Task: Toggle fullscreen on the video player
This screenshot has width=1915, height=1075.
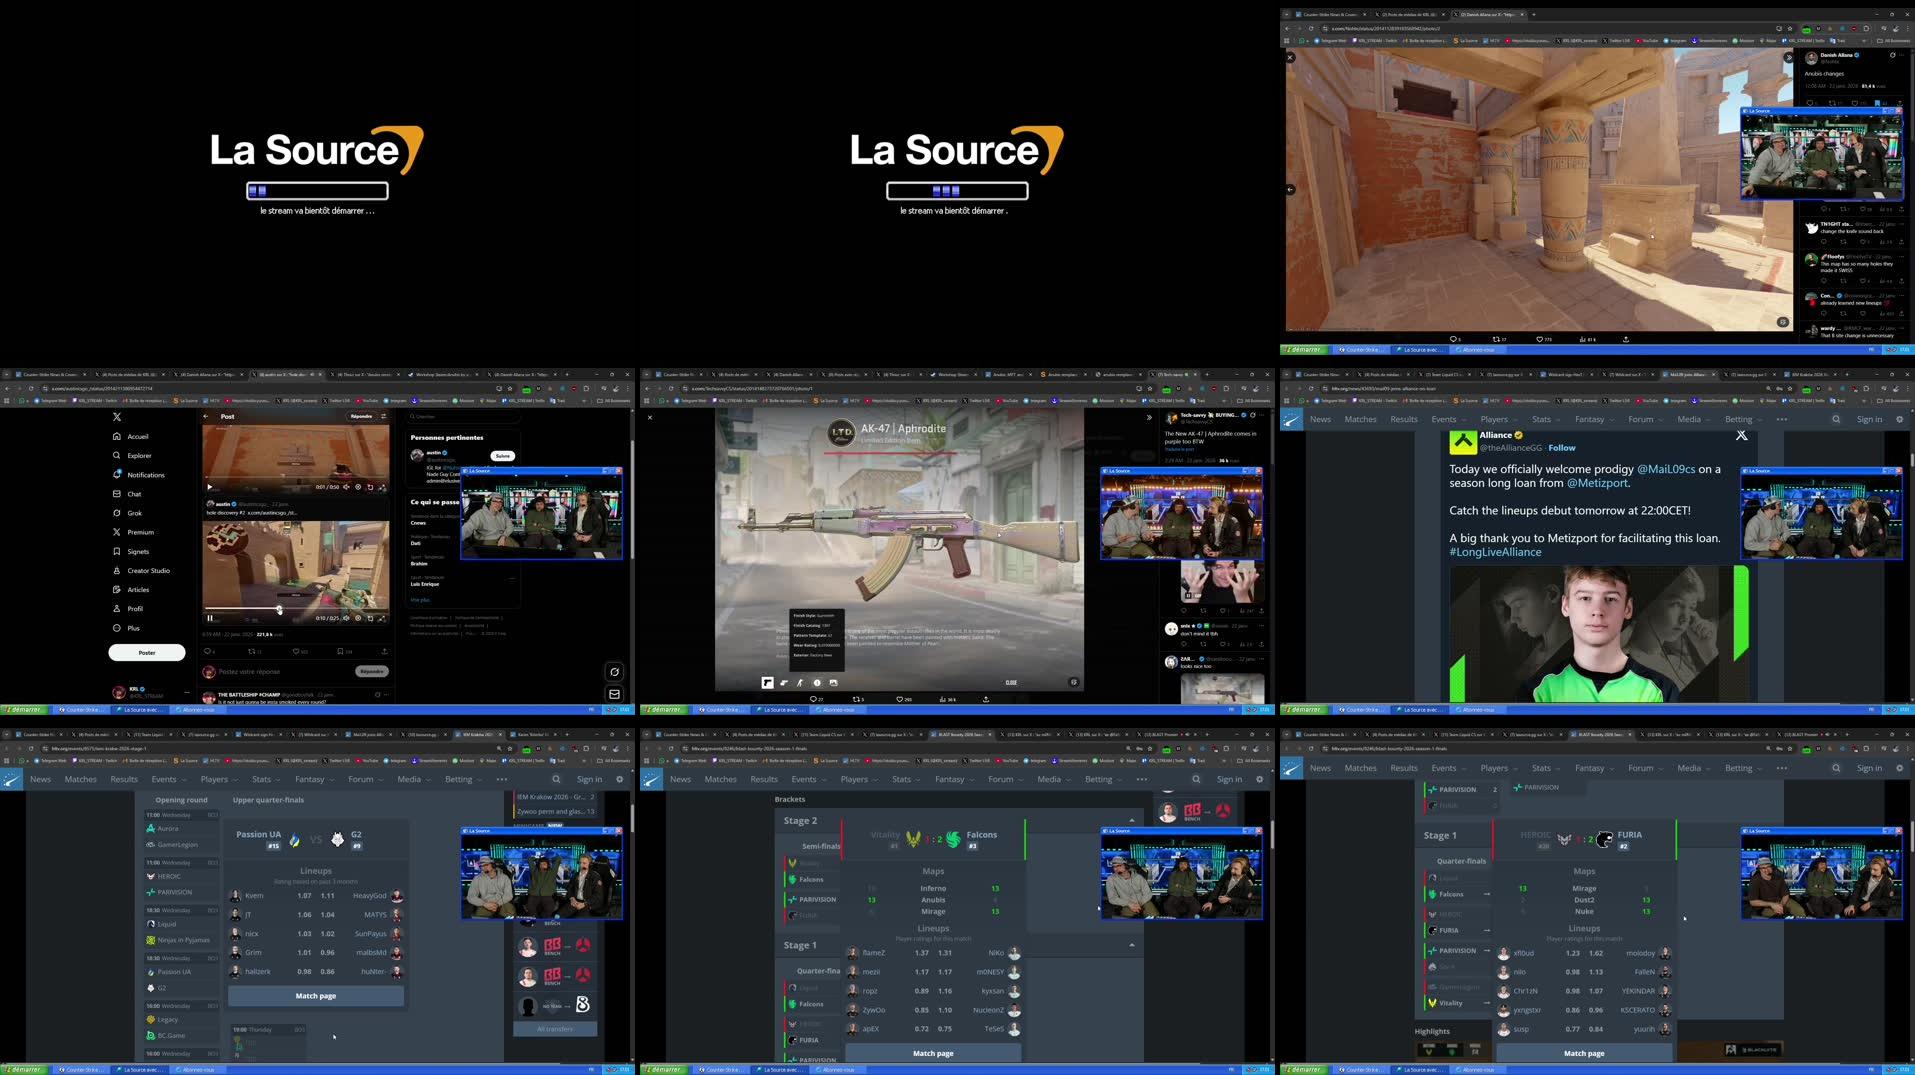Action: click(383, 620)
